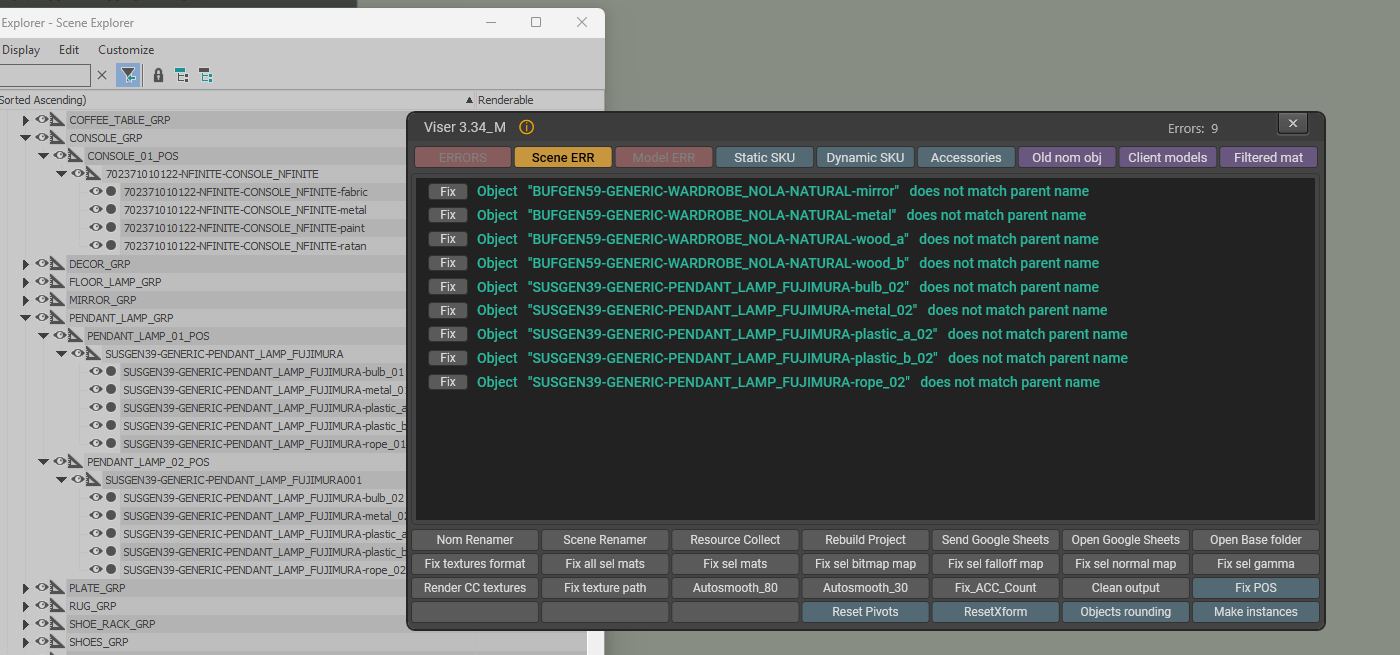This screenshot has width=1400, height=655.
Task: Toggle visibility eye of CONSOLE_GRP
Action: 42,138
